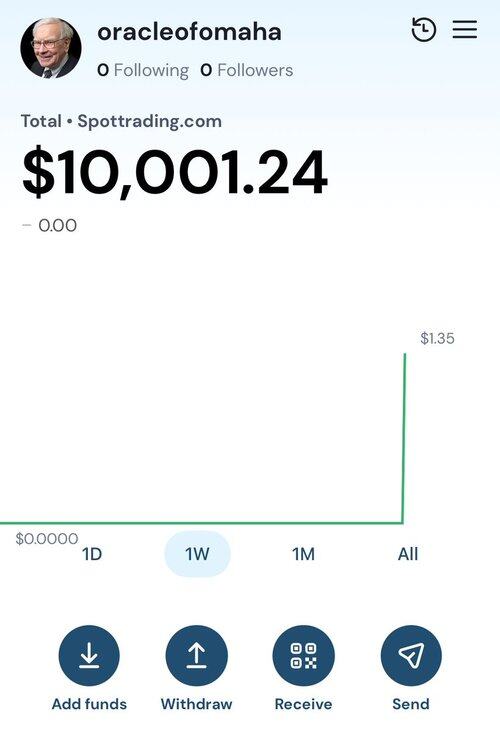The height and width of the screenshot is (733, 500).
Task: Open the hamburger menu
Action: (x=464, y=29)
